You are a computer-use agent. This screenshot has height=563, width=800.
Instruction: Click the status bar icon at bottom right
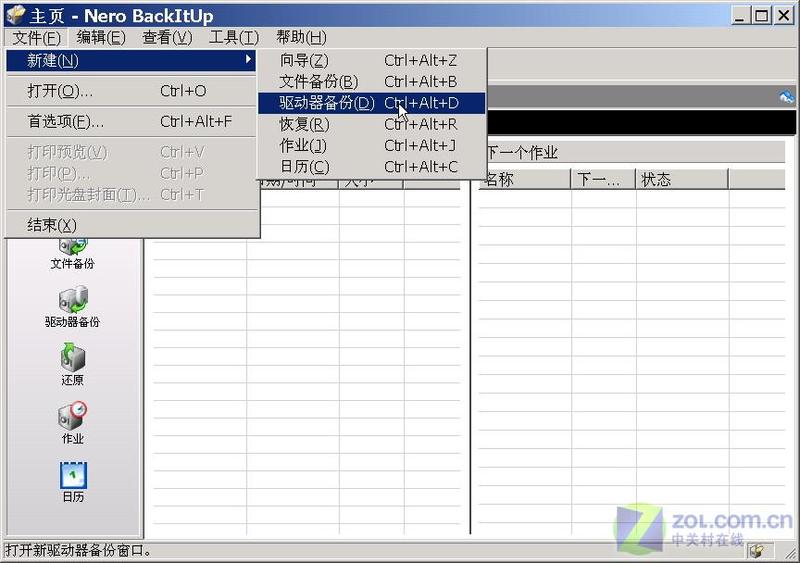[x=757, y=551]
